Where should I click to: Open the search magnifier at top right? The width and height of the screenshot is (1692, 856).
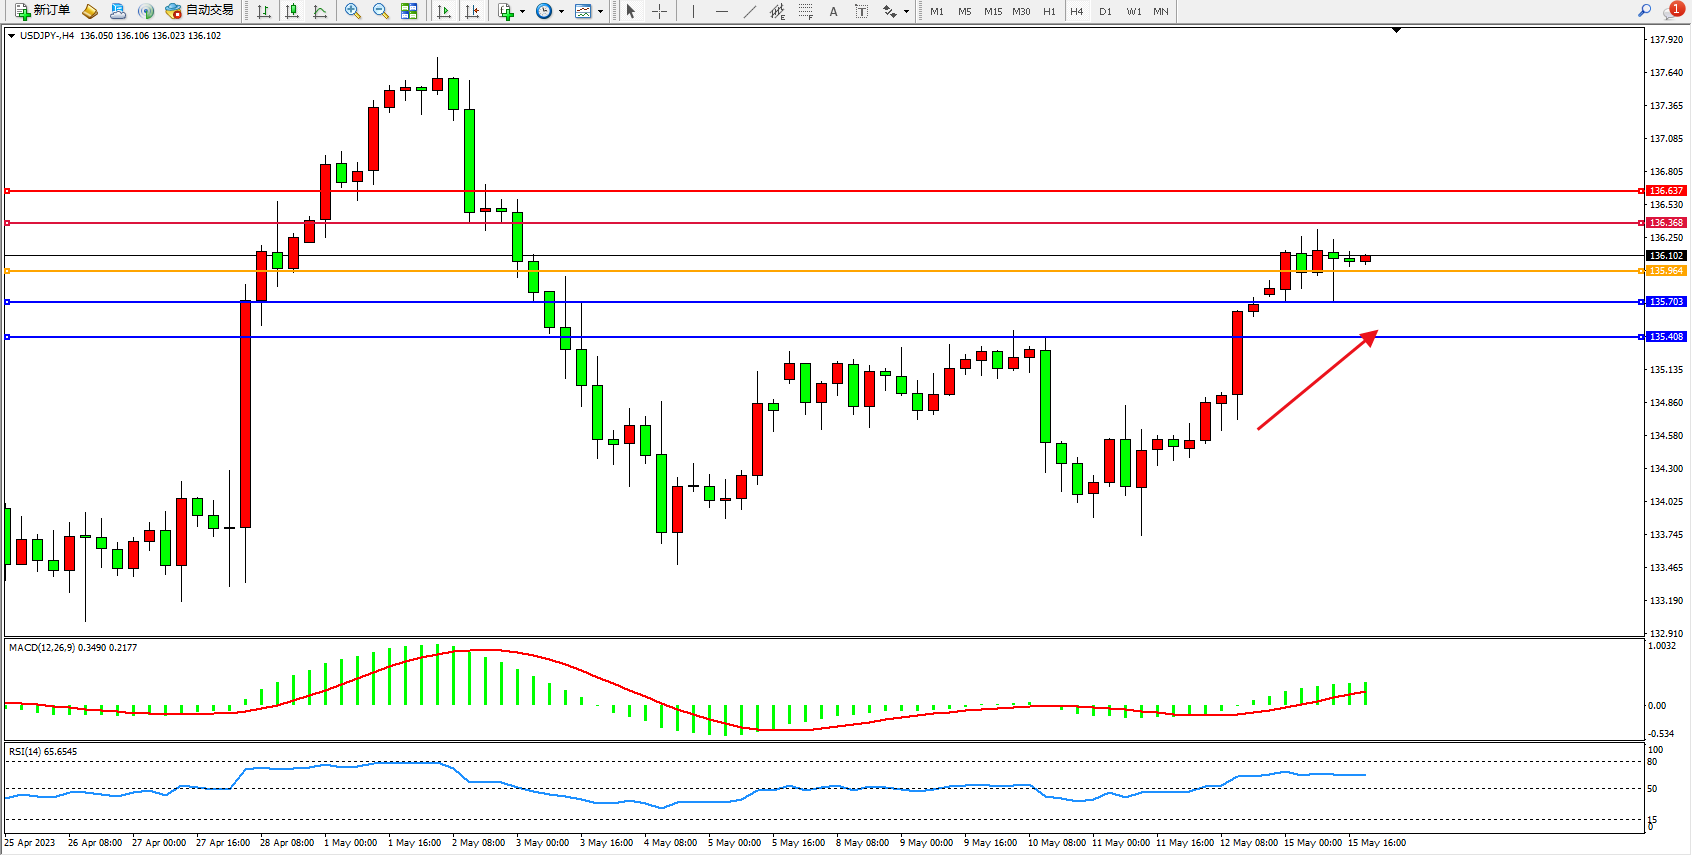tap(1644, 11)
